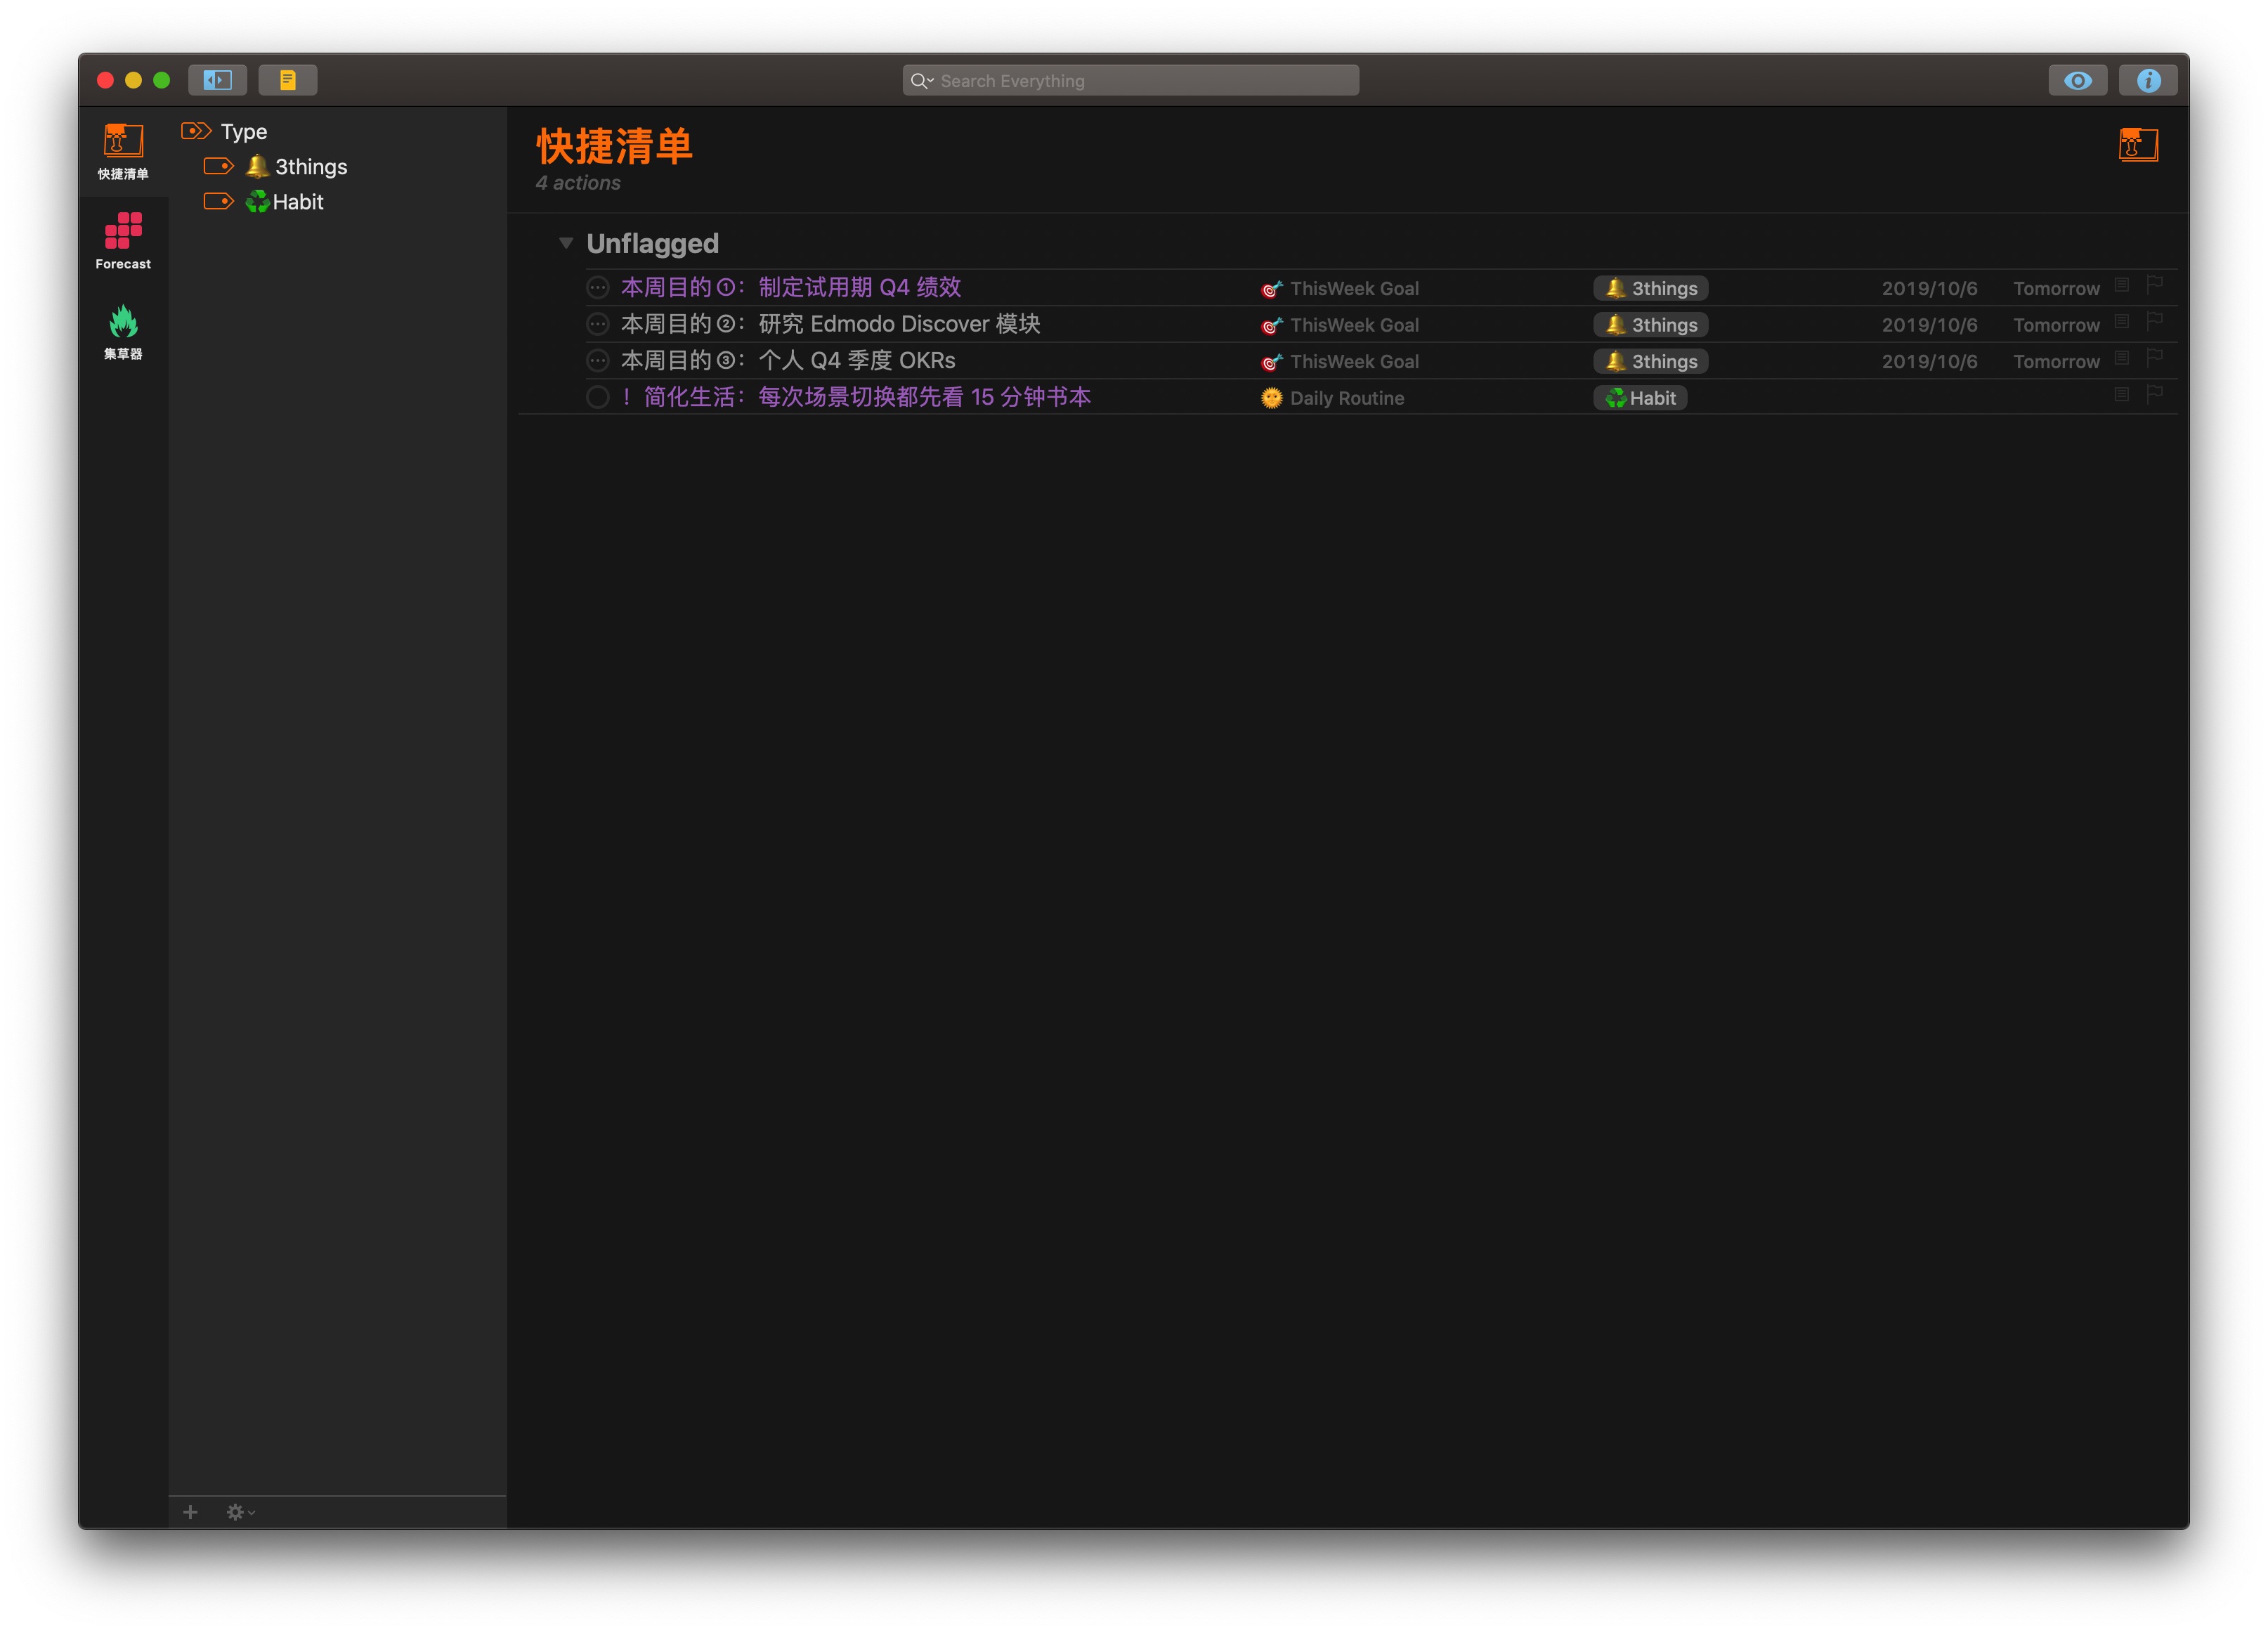Screen dimensions: 2268x1633
Task: Select the Habit tag in sidebar
Action: pyautogui.click(x=297, y=202)
